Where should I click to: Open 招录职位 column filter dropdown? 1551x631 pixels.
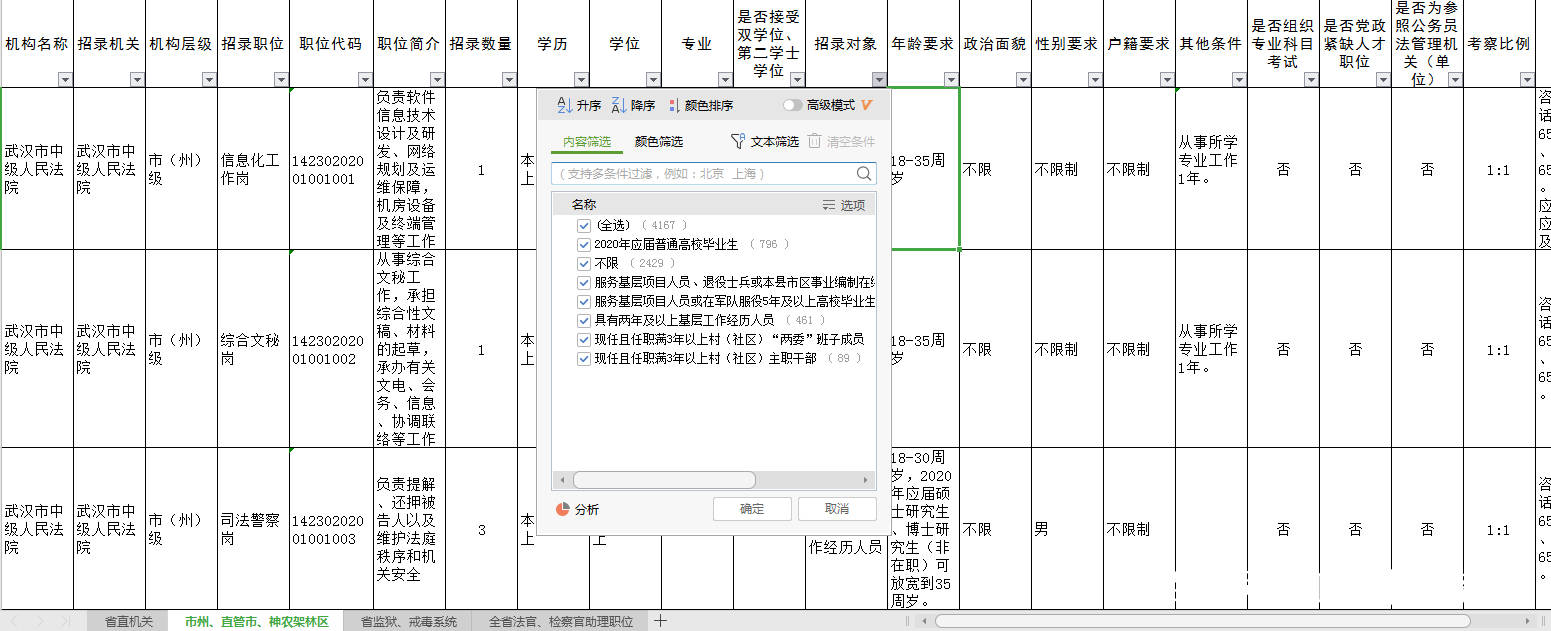pos(281,79)
